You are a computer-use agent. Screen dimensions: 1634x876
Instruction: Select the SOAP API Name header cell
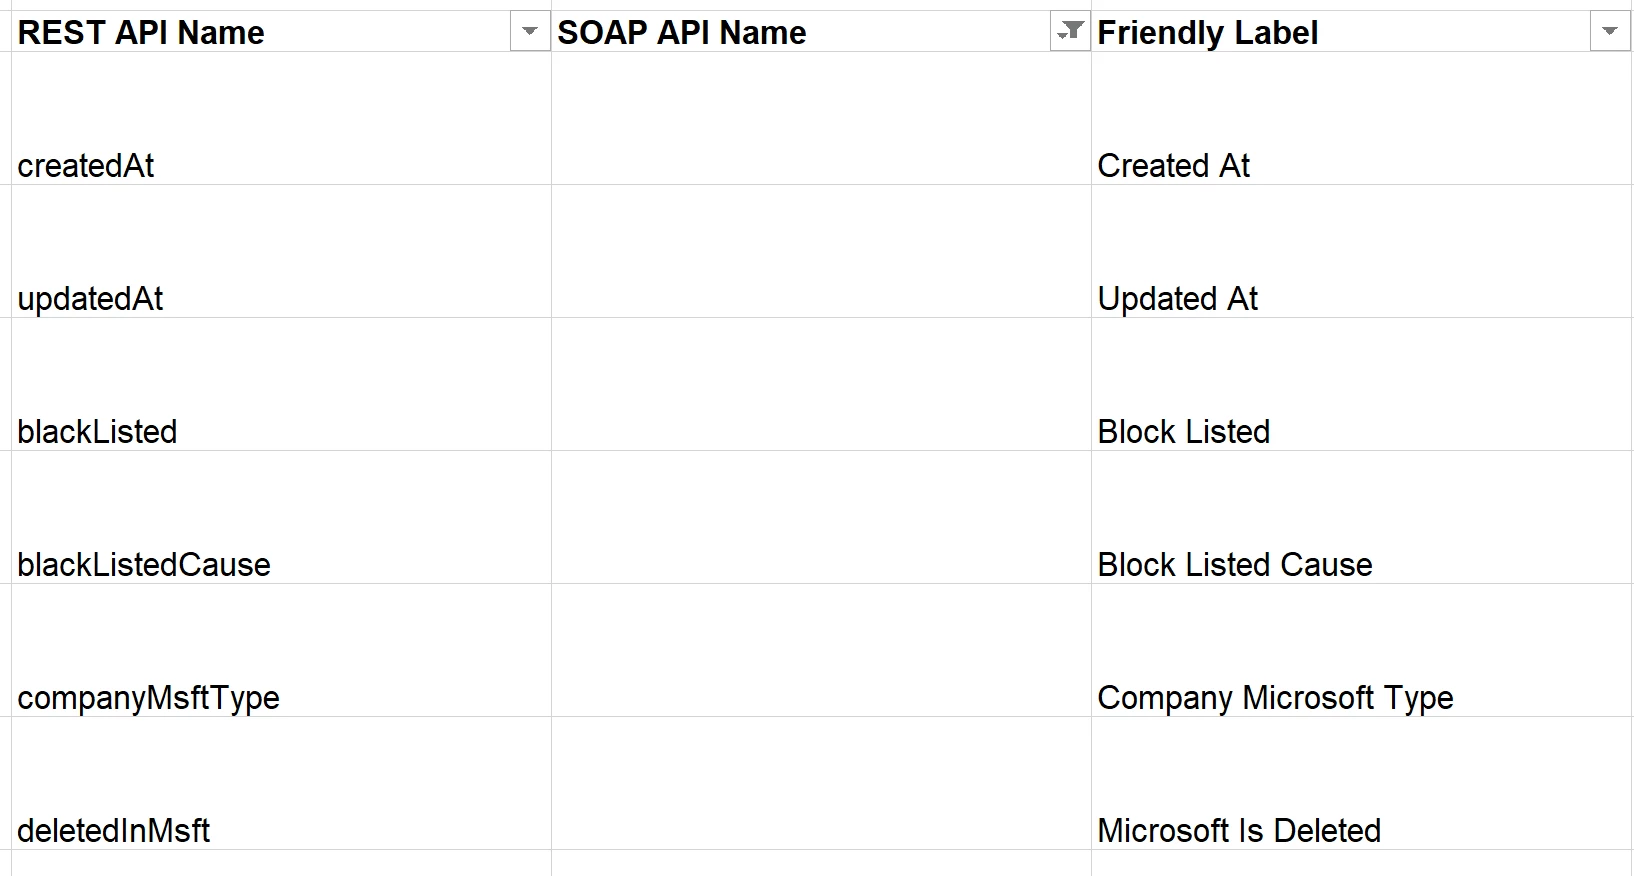pyautogui.click(x=821, y=32)
